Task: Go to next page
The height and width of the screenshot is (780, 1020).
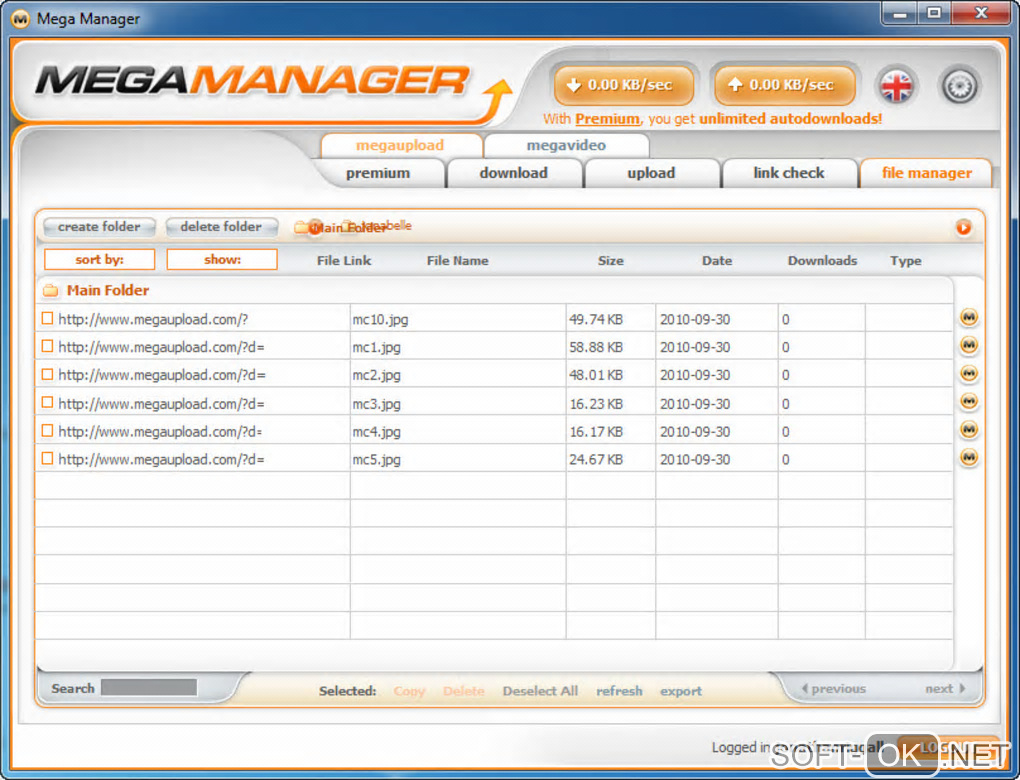Action: tap(945, 688)
